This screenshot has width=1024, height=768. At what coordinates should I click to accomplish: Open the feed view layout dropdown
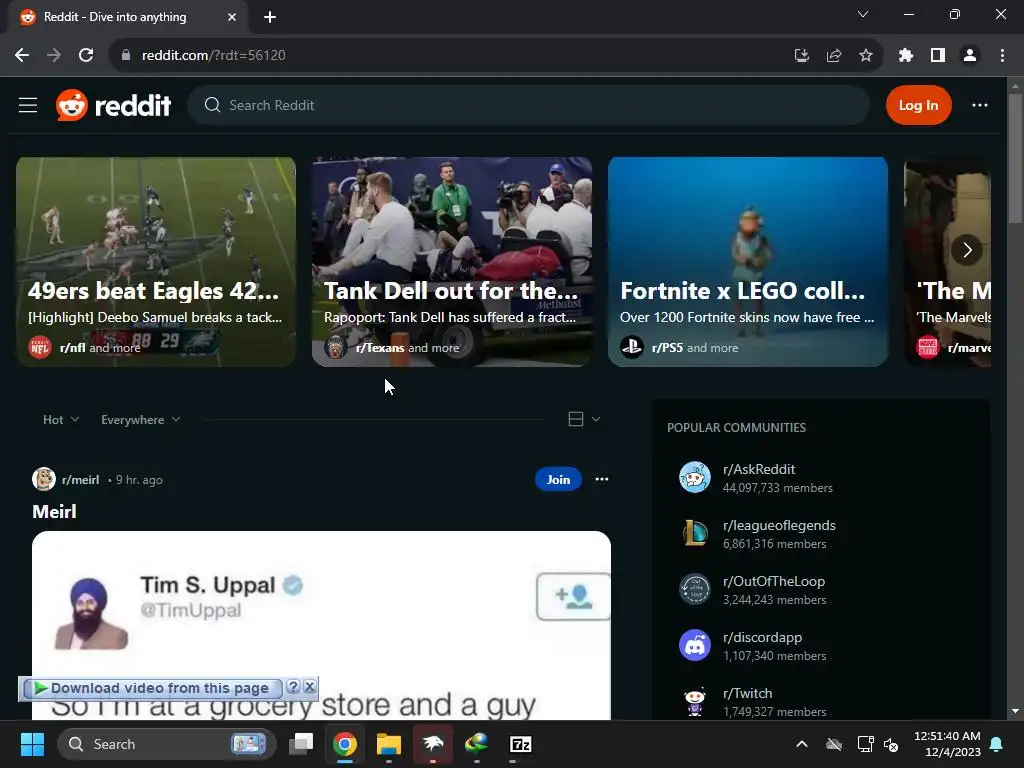(584, 419)
